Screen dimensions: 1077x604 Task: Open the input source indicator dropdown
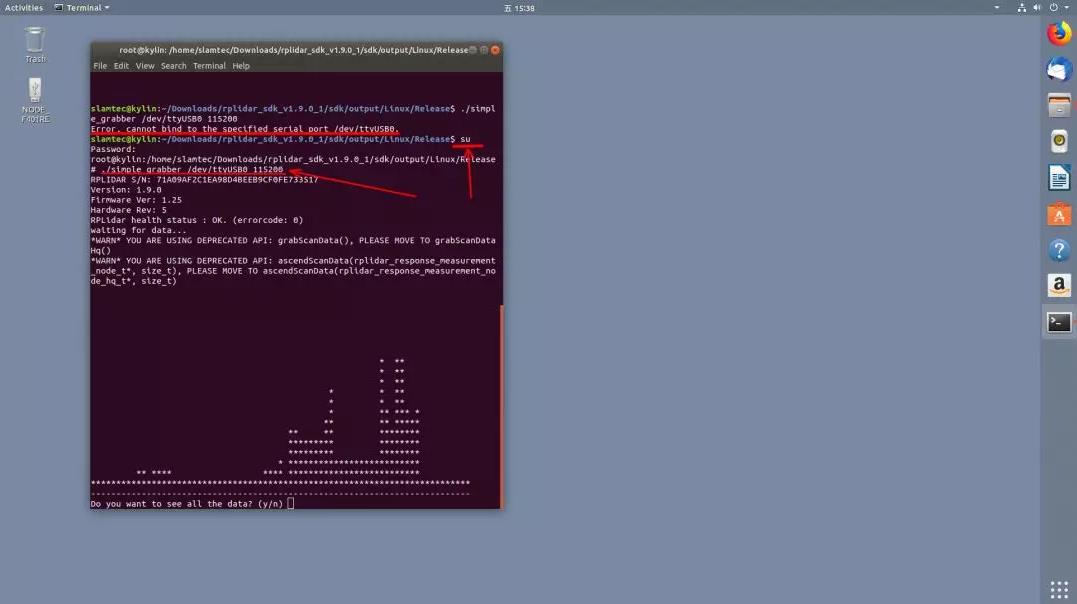tap(997, 8)
